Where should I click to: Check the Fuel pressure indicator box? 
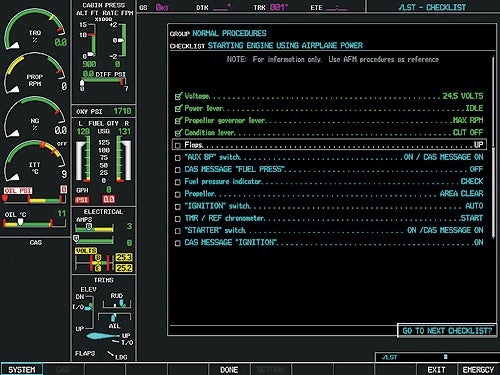pyautogui.click(x=178, y=182)
